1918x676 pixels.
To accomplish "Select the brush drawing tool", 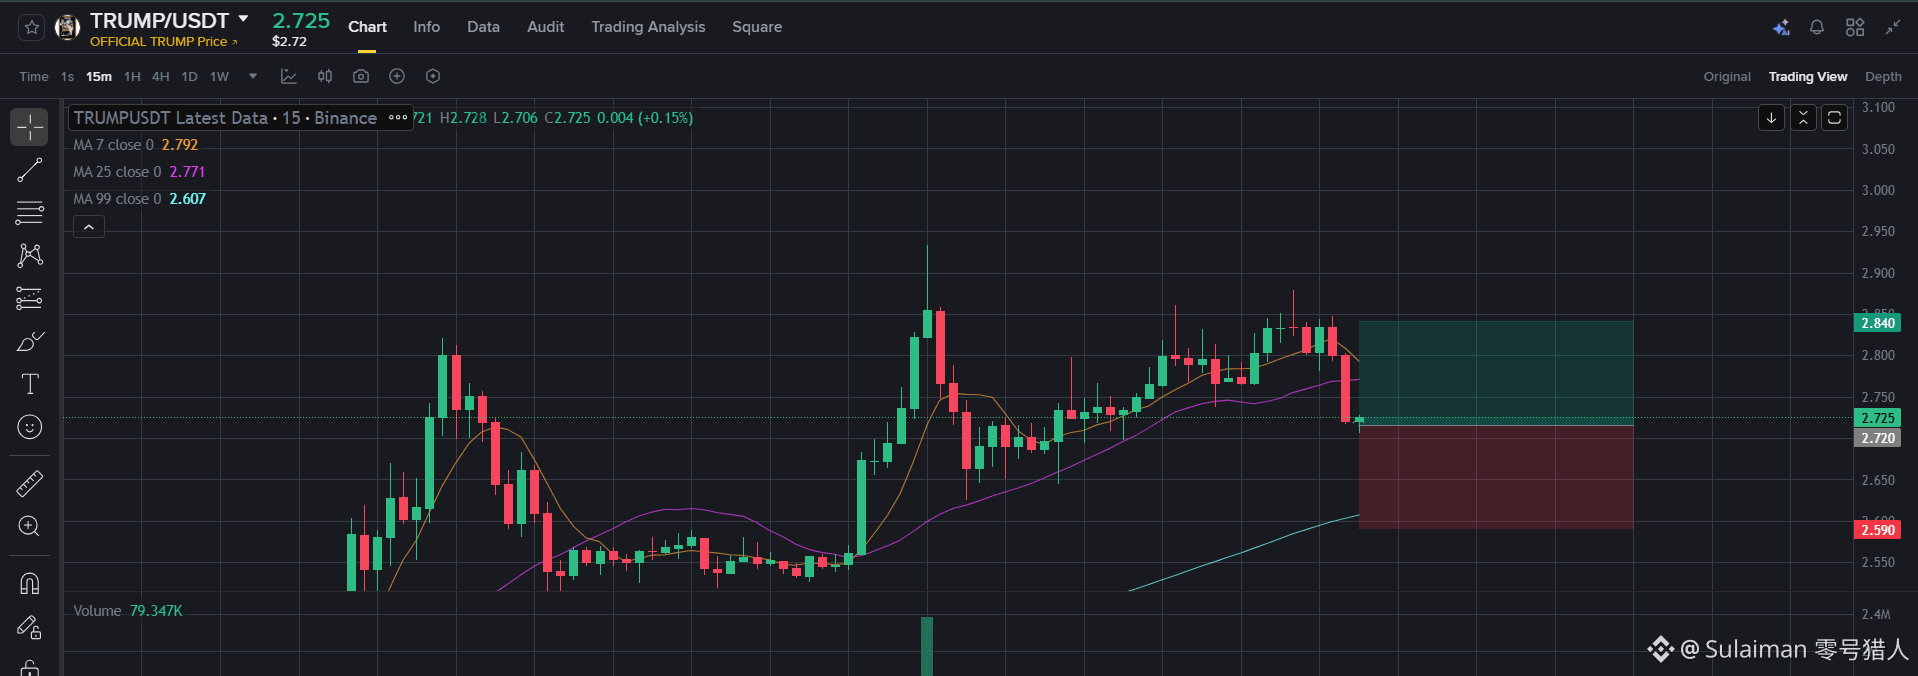I will 30,341.
